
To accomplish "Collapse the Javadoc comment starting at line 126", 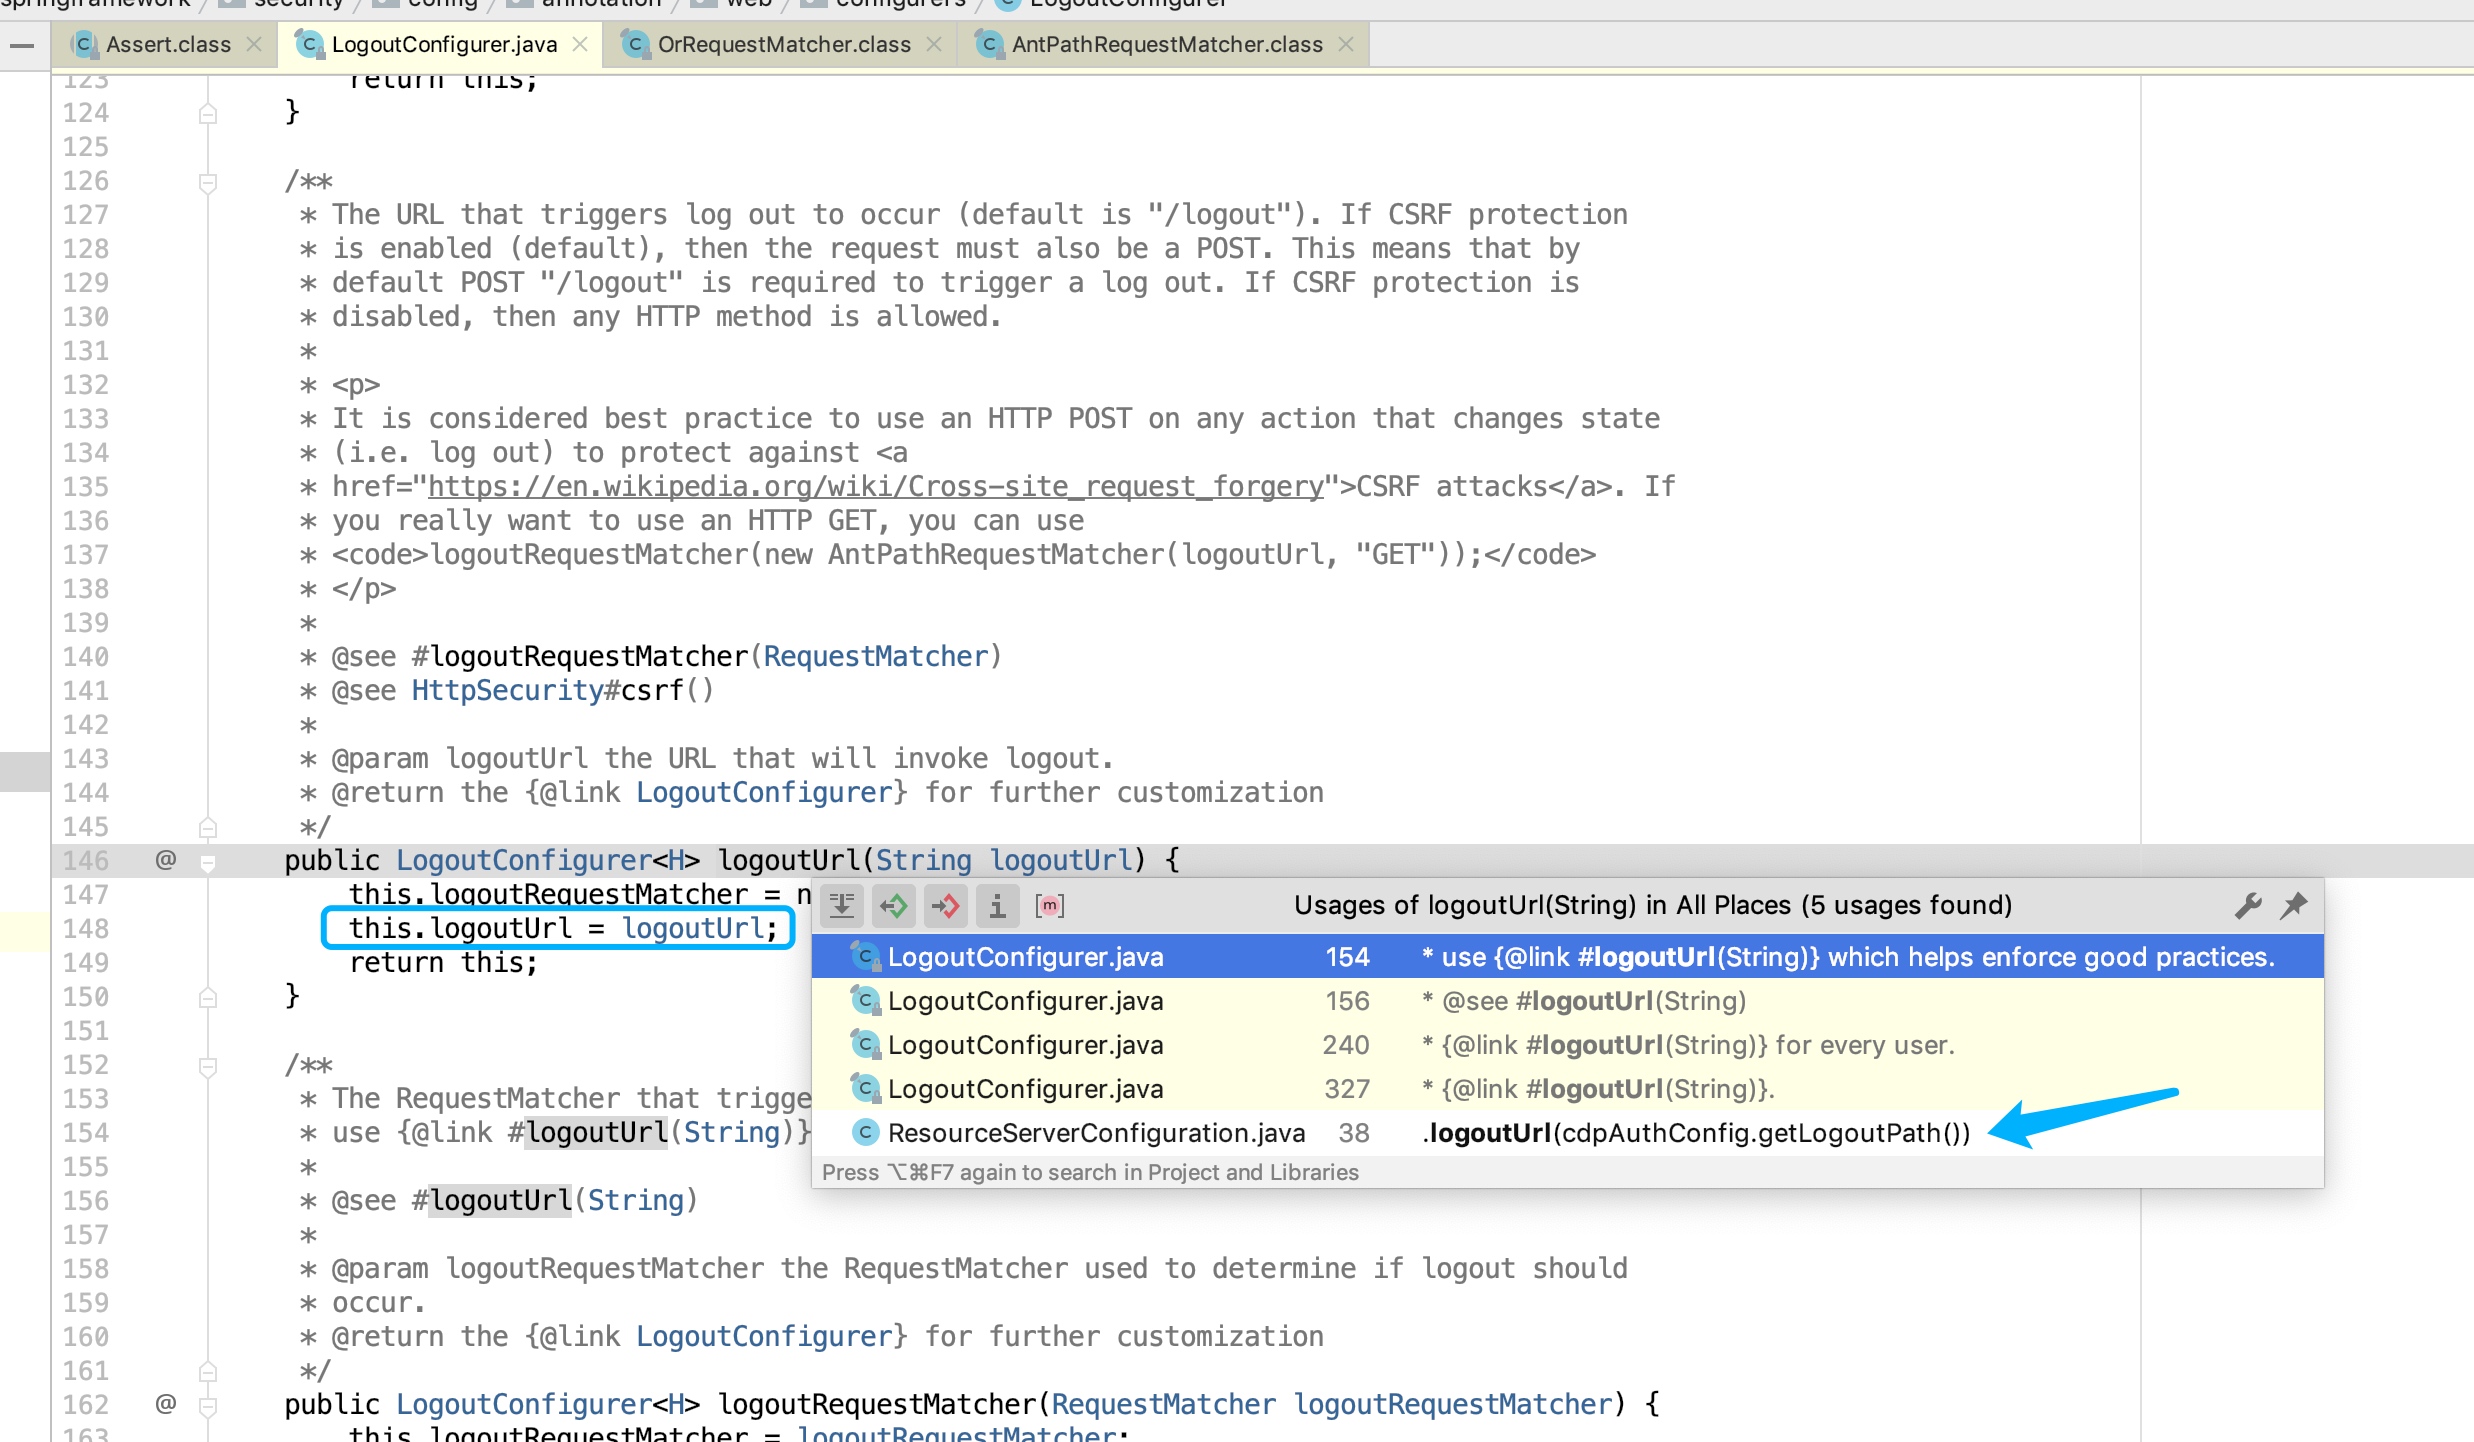I will pos(208,181).
